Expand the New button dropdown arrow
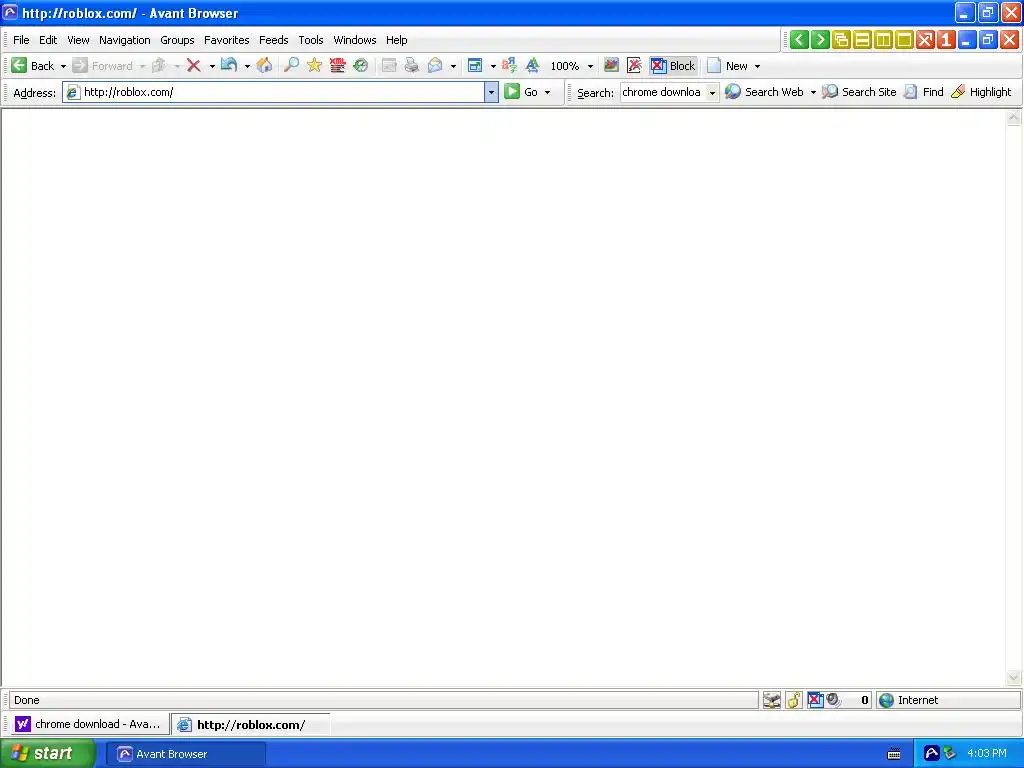The width and height of the screenshot is (1024, 768). click(758, 66)
